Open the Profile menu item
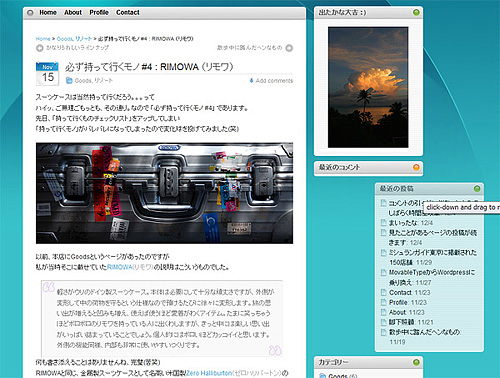 point(99,13)
